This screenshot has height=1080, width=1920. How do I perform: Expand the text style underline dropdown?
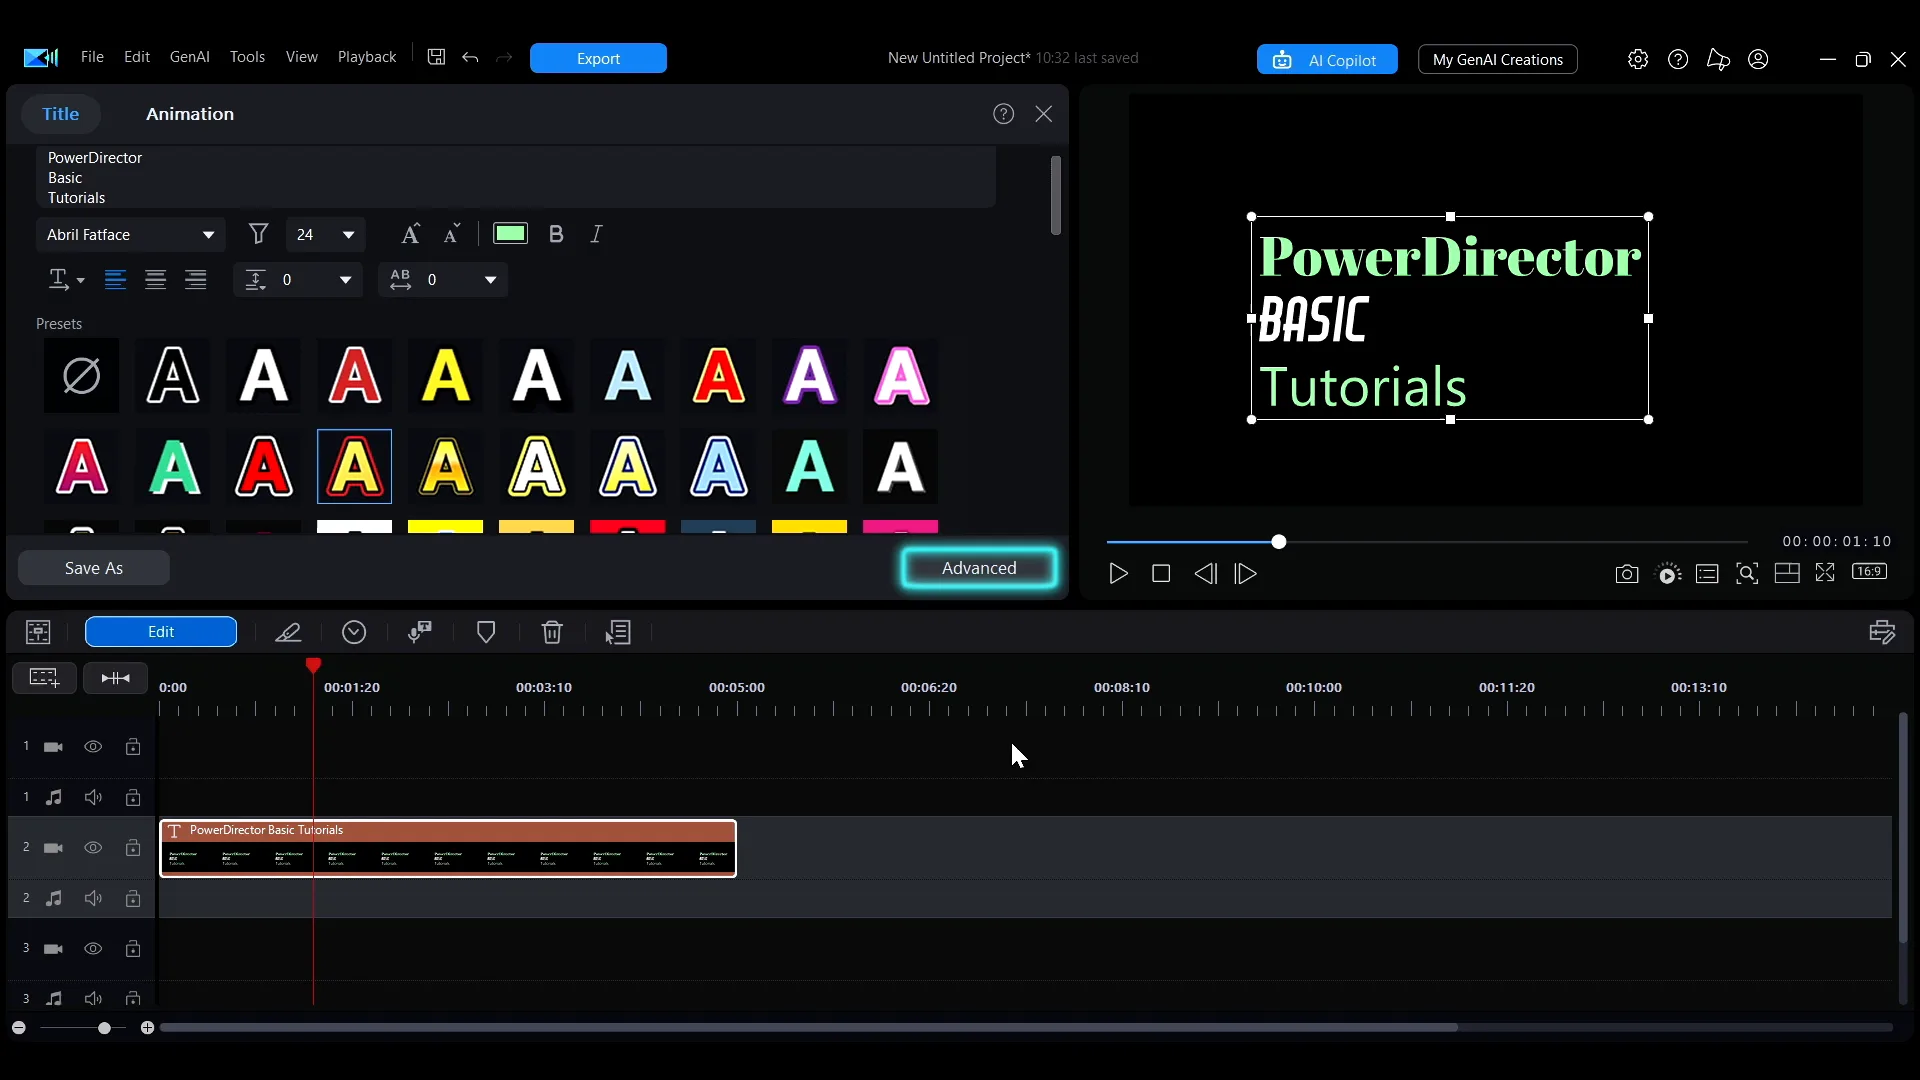tap(66, 280)
